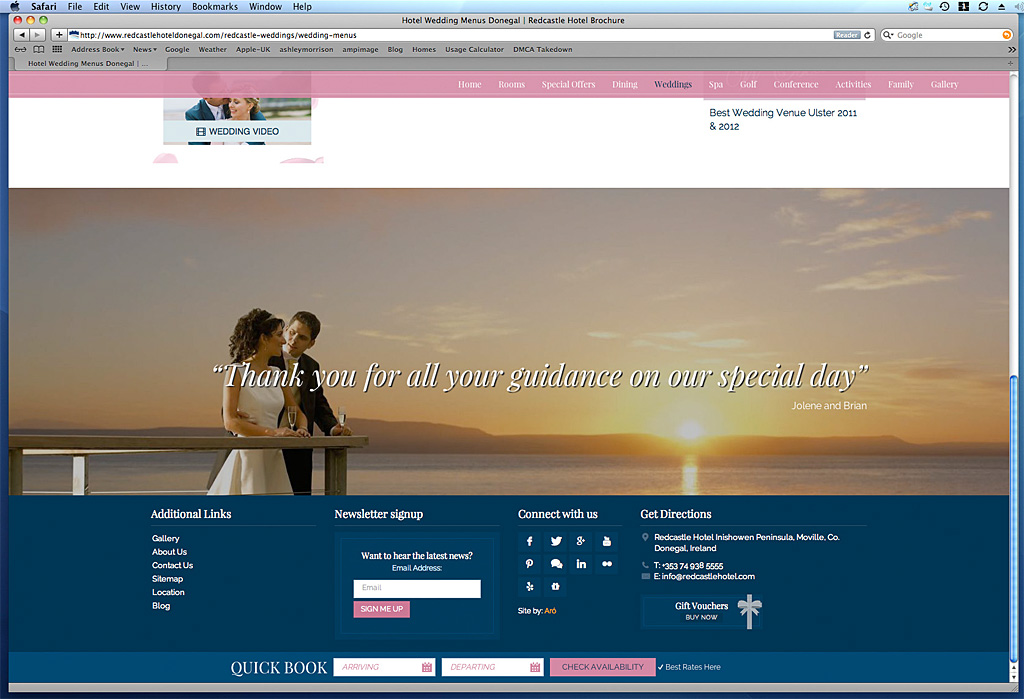This screenshot has height=699, width=1024.
Task: Open the hotel's Facebook page icon
Action: [x=529, y=541]
